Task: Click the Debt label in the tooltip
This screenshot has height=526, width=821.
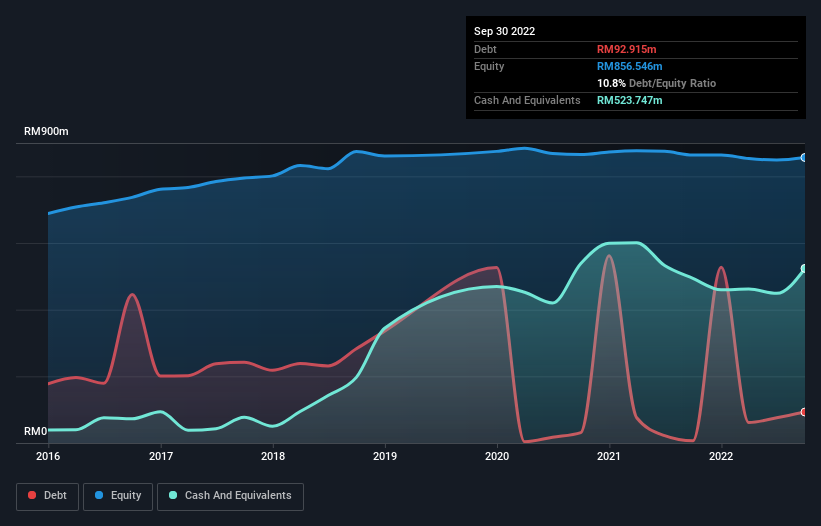Action: click(x=485, y=49)
